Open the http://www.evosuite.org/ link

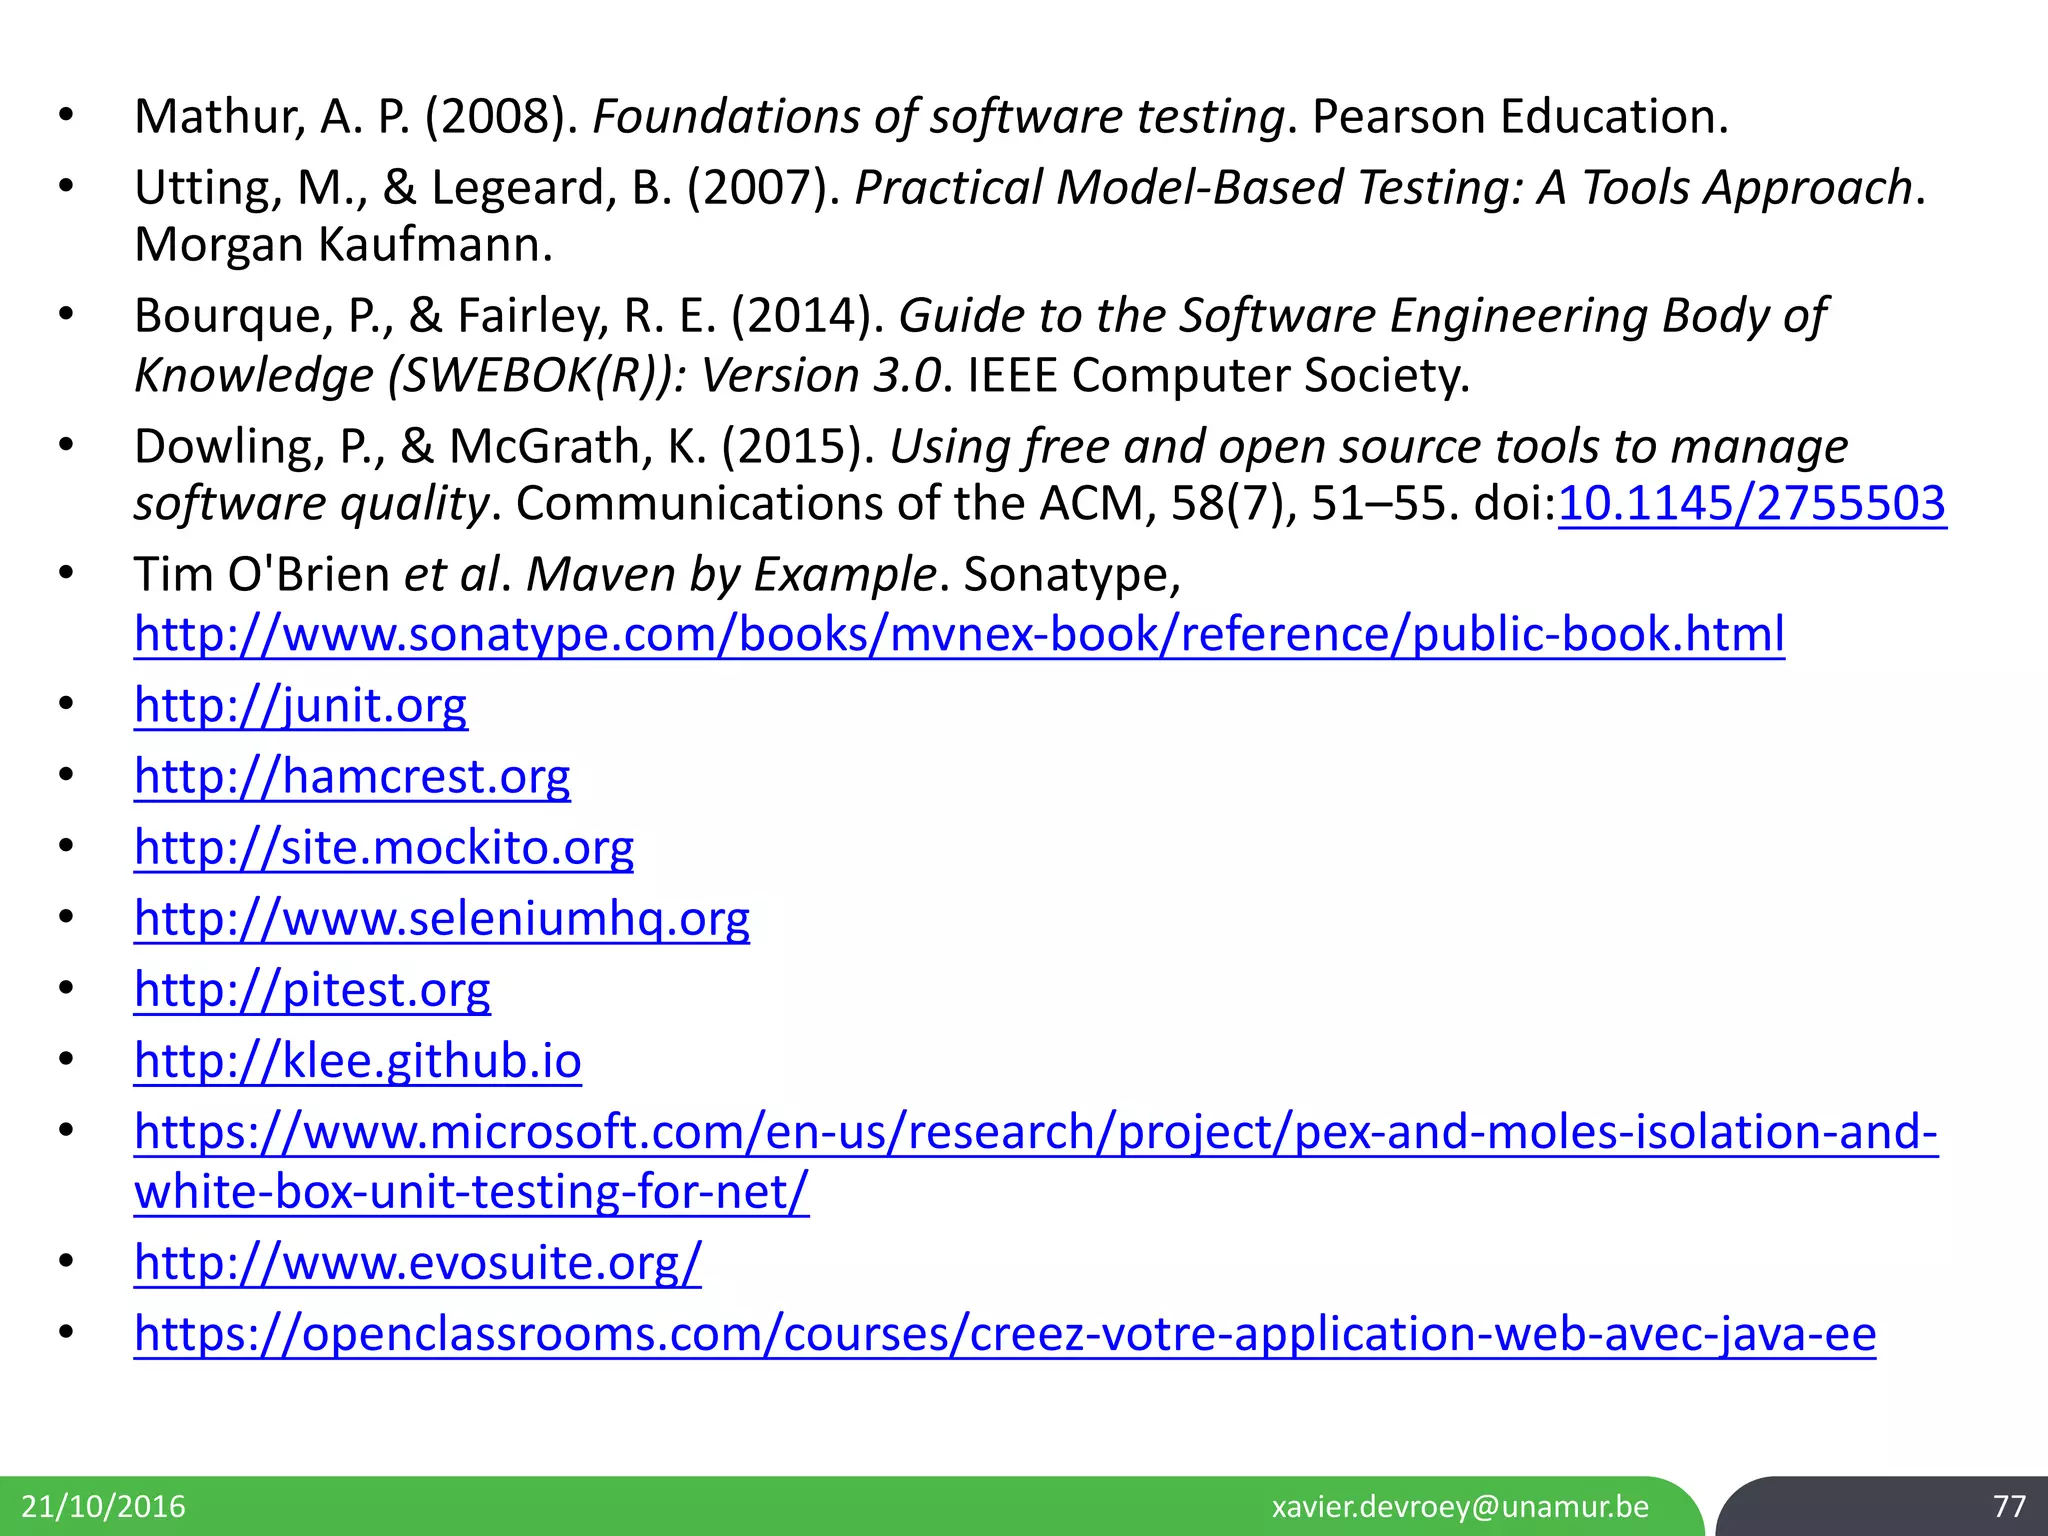point(418,1263)
